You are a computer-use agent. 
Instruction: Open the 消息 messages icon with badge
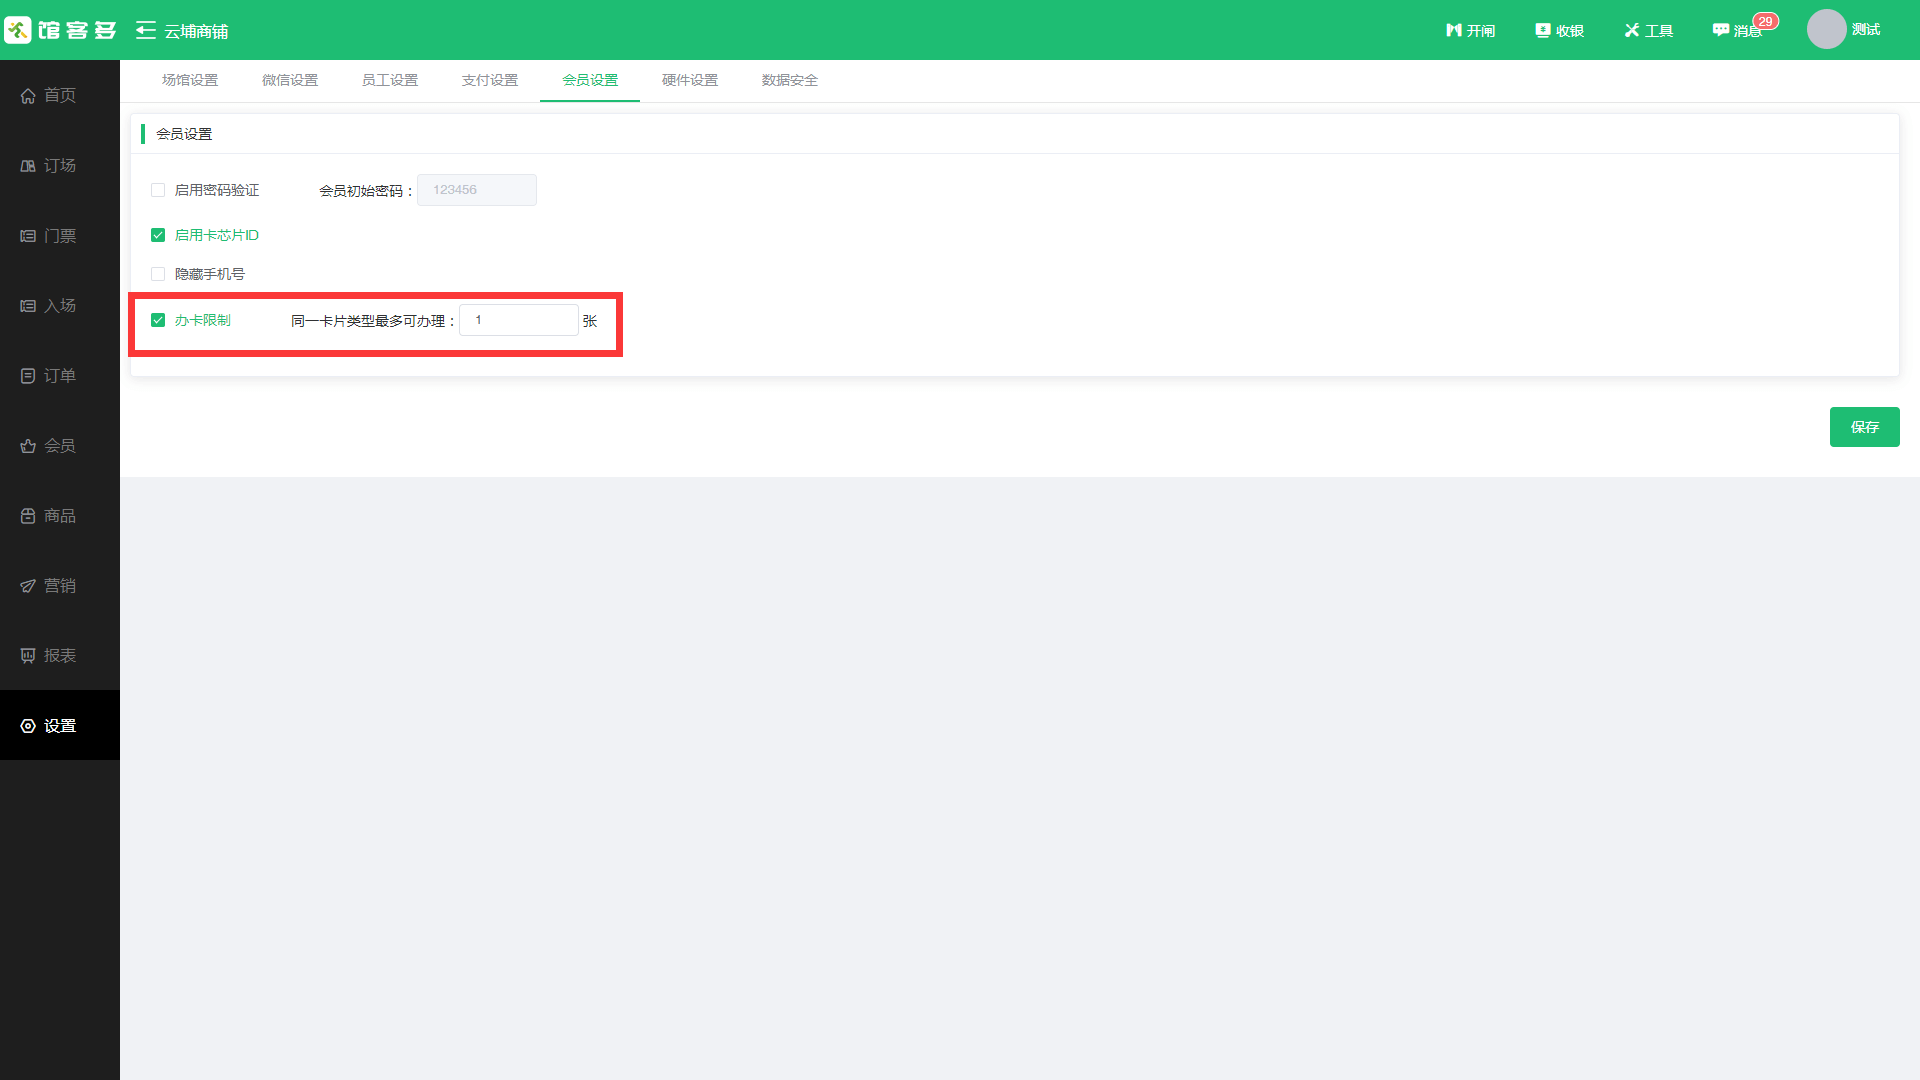[x=1721, y=30]
